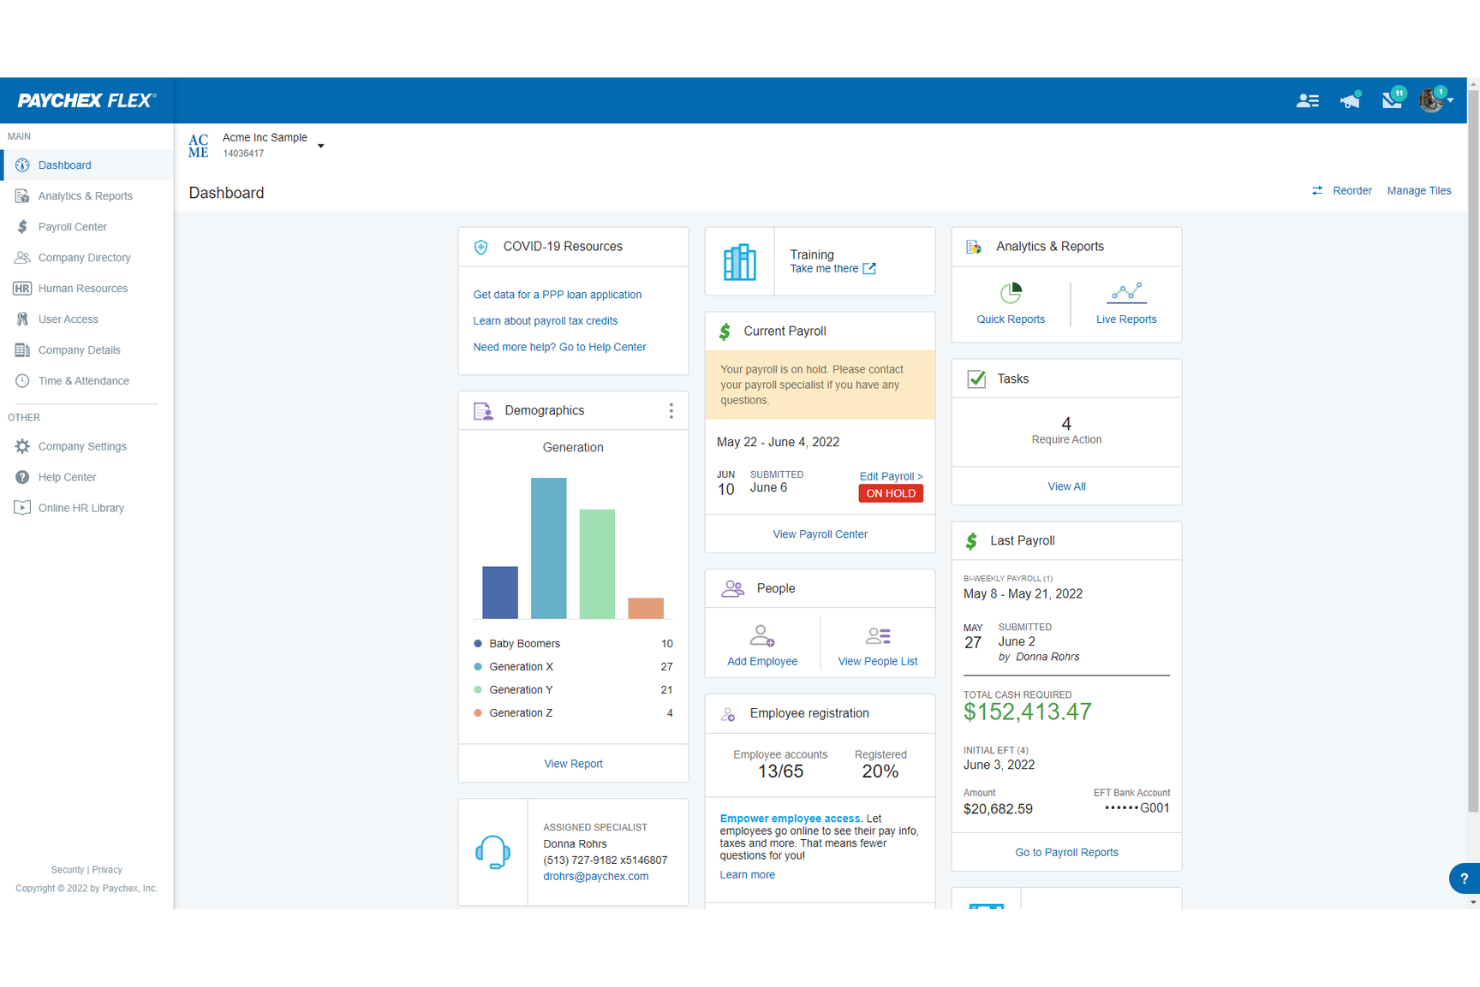
Task: Click the help question mark button bottom right
Action: pyautogui.click(x=1463, y=878)
